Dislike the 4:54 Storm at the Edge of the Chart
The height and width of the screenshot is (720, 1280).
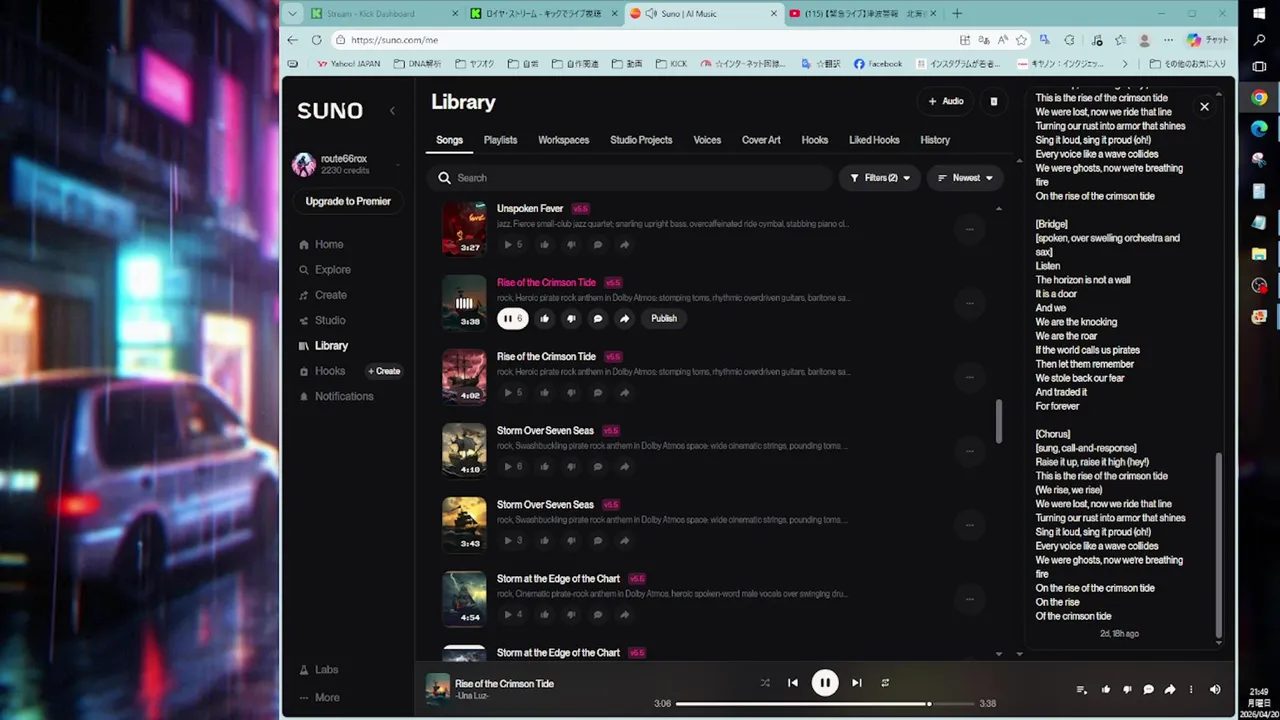(571, 615)
